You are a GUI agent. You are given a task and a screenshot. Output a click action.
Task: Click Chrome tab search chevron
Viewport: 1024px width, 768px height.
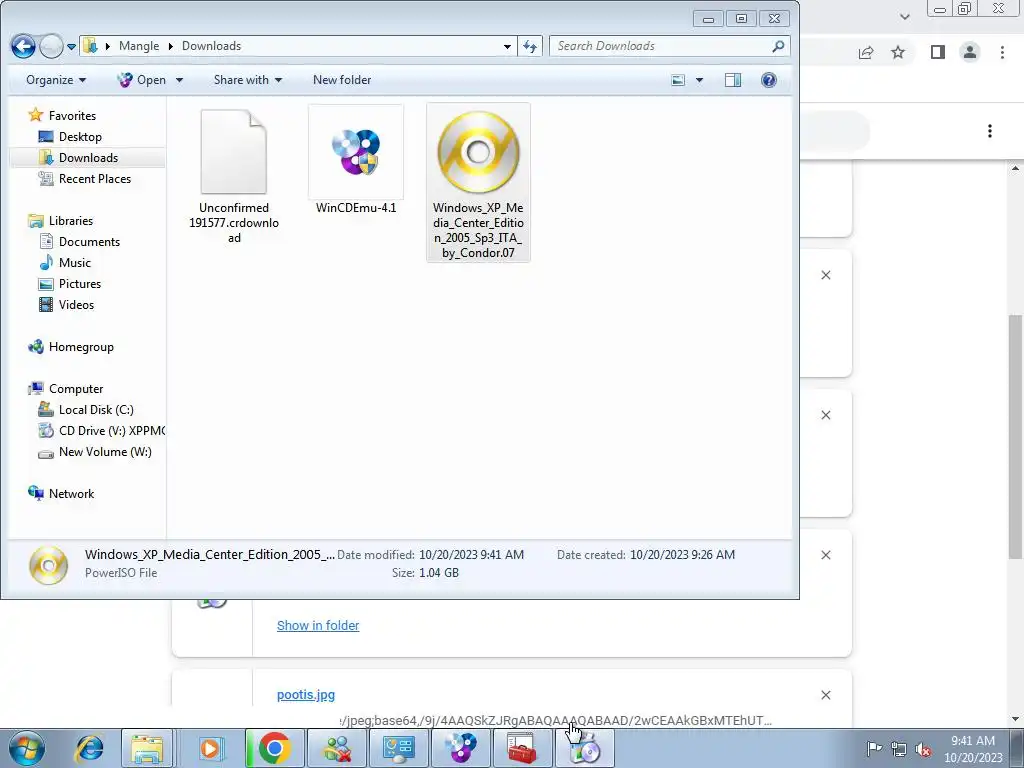tap(904, 16)
